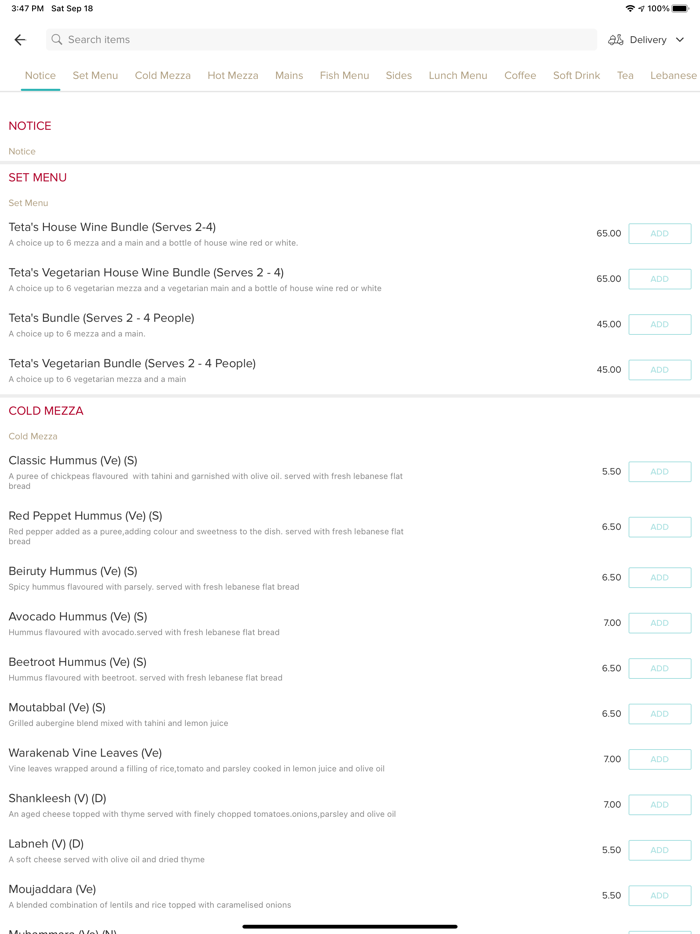Image resolution: width=700 pixels, height=934 pixels.
Task: Click the Search items field
Action: click(x=320, y=40)
